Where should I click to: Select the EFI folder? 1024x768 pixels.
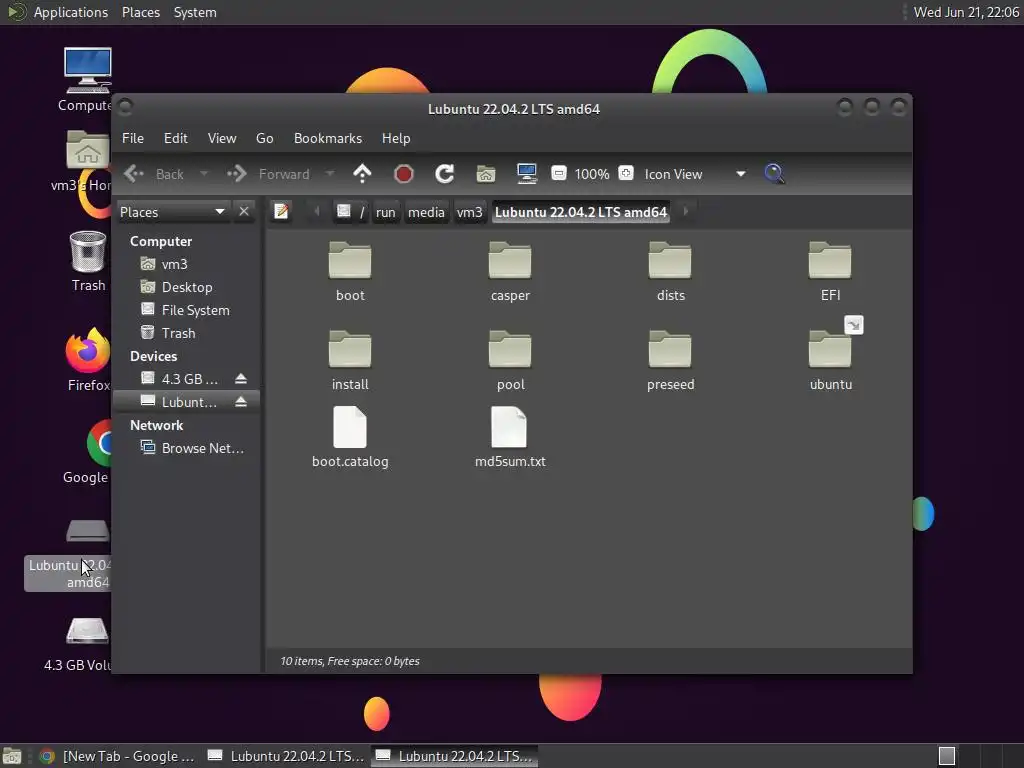coord(830,271)
